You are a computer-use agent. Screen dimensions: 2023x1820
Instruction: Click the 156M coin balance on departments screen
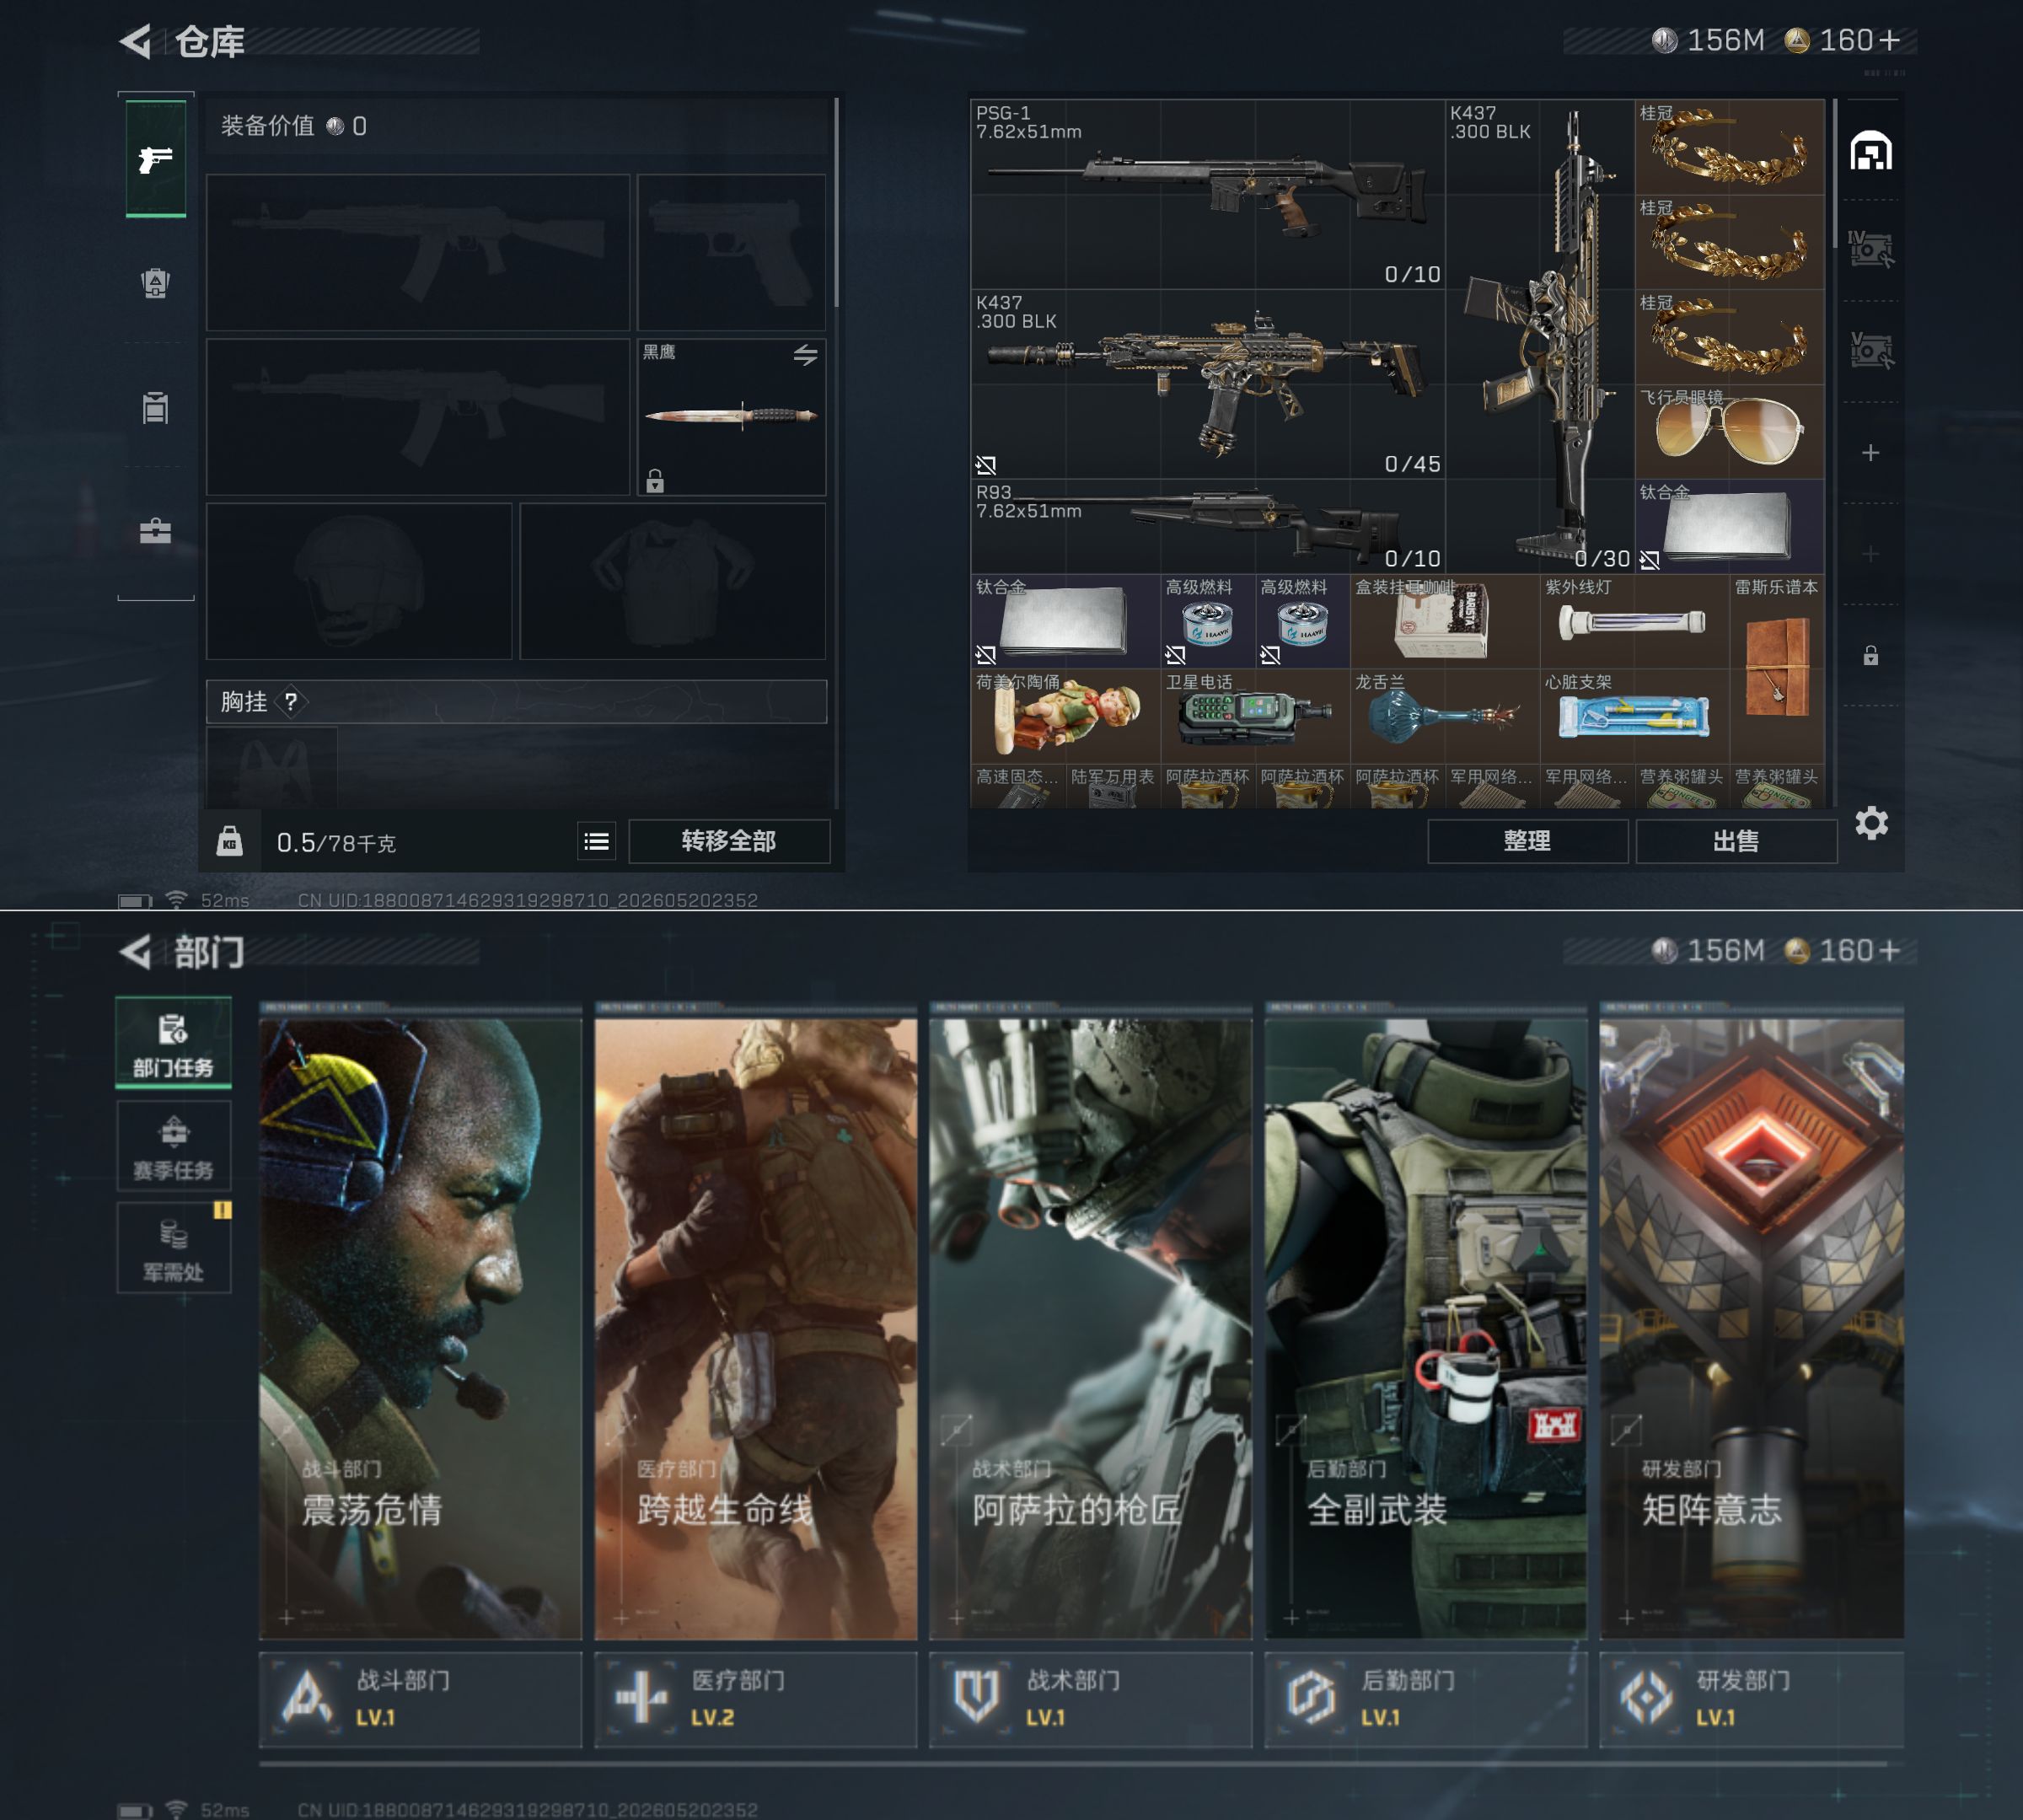[x=1708, y=950]
